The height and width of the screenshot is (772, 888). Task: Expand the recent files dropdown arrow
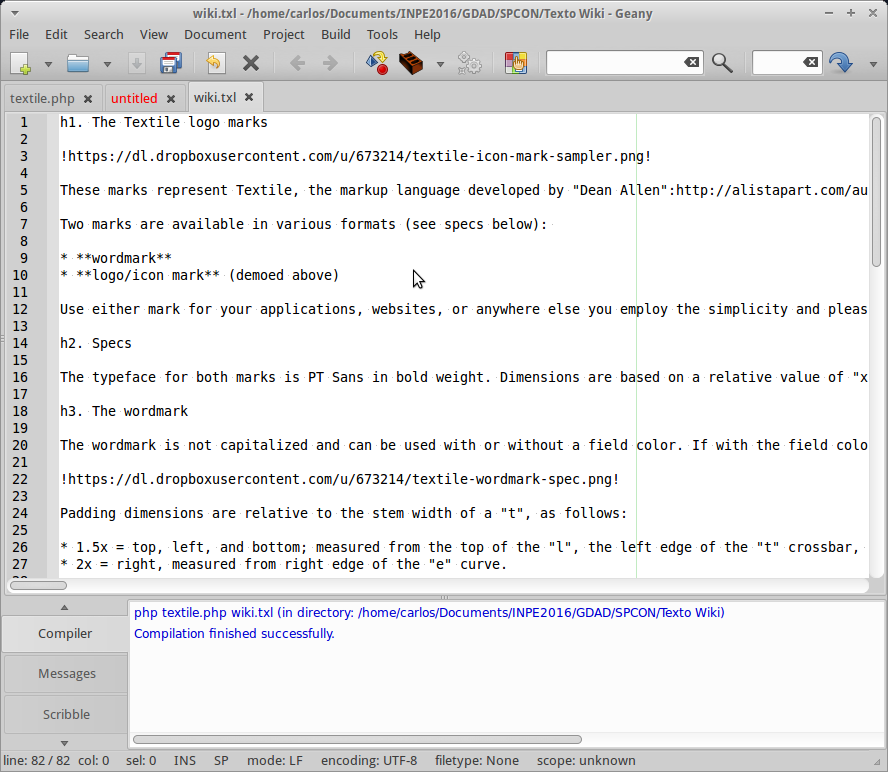tap(107, 64)
